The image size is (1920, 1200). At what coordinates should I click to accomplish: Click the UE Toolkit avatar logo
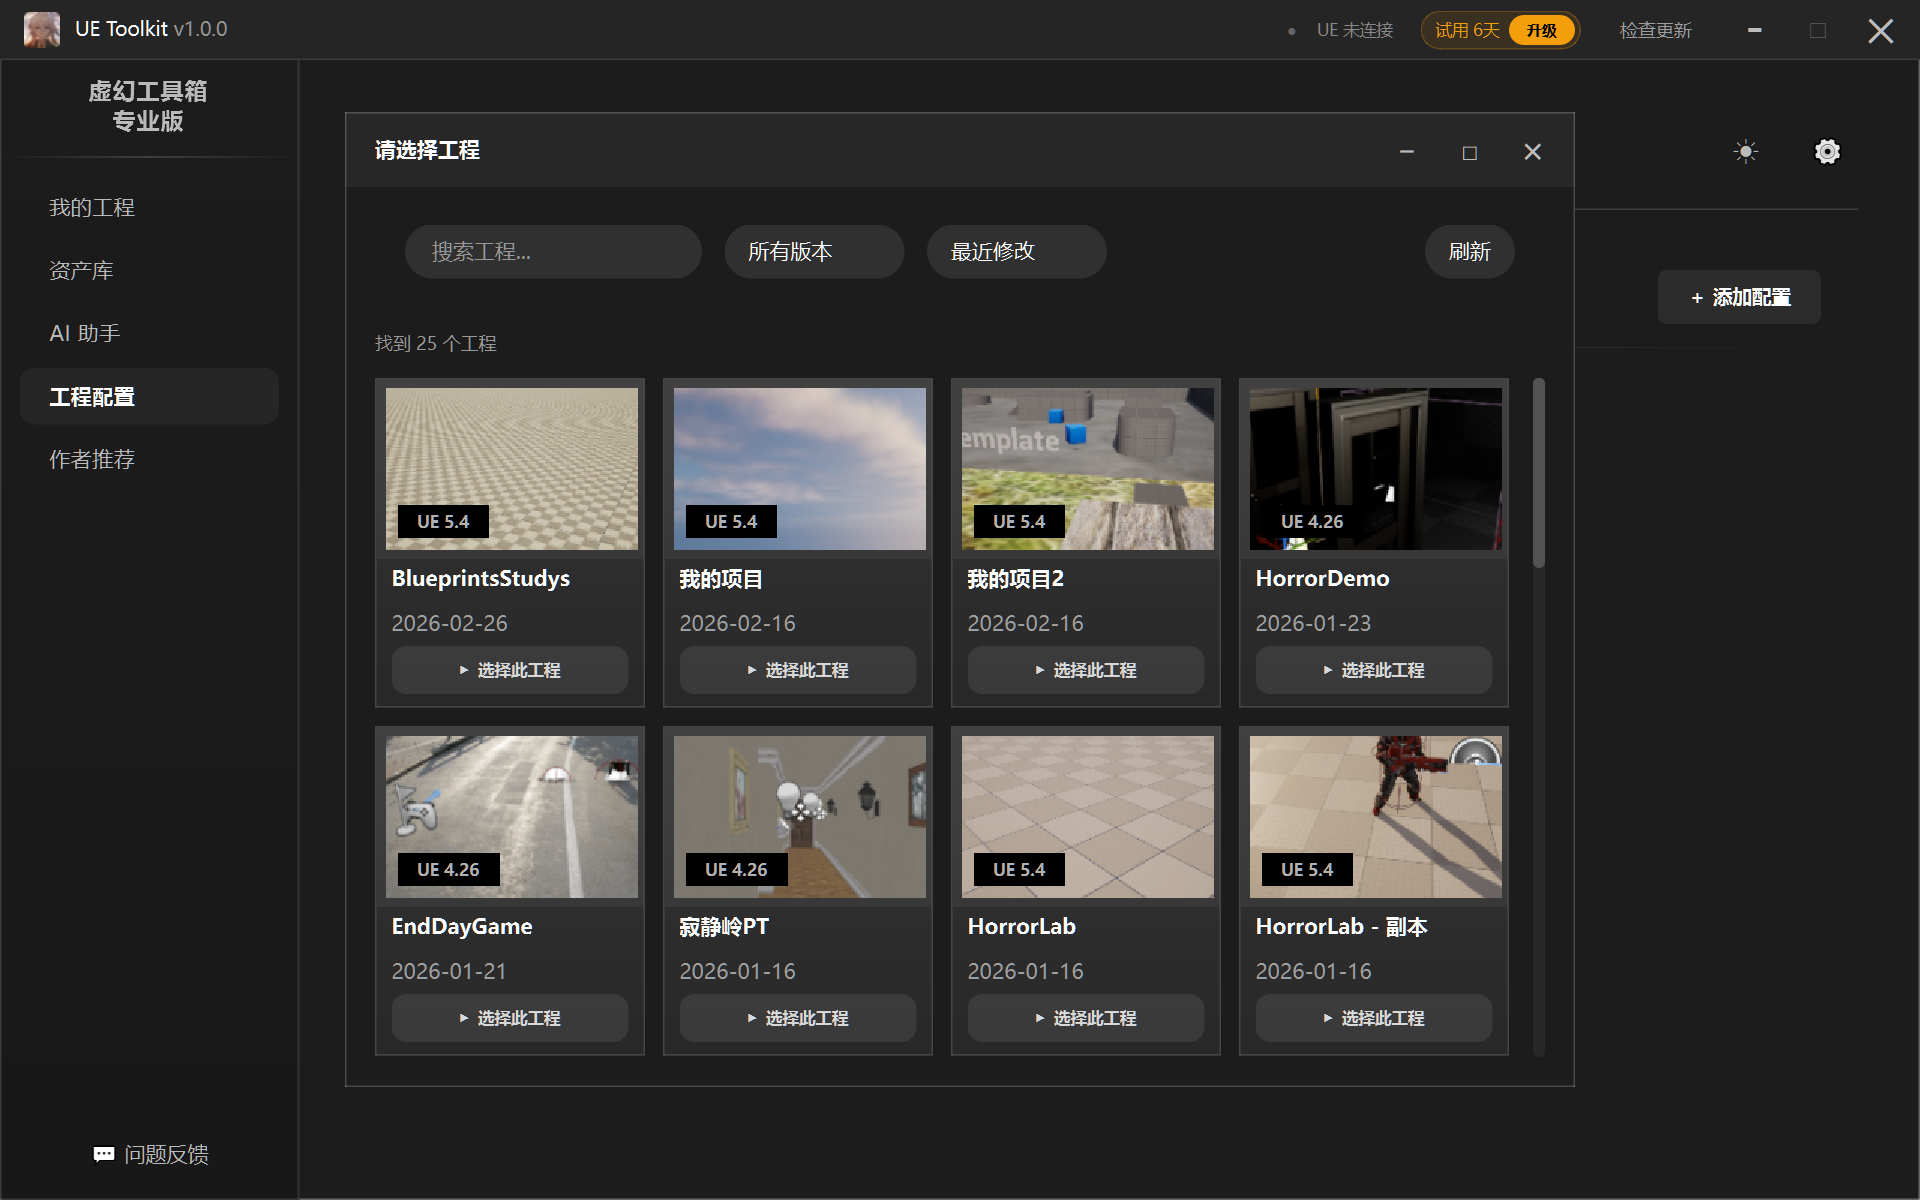click(42, 29)
